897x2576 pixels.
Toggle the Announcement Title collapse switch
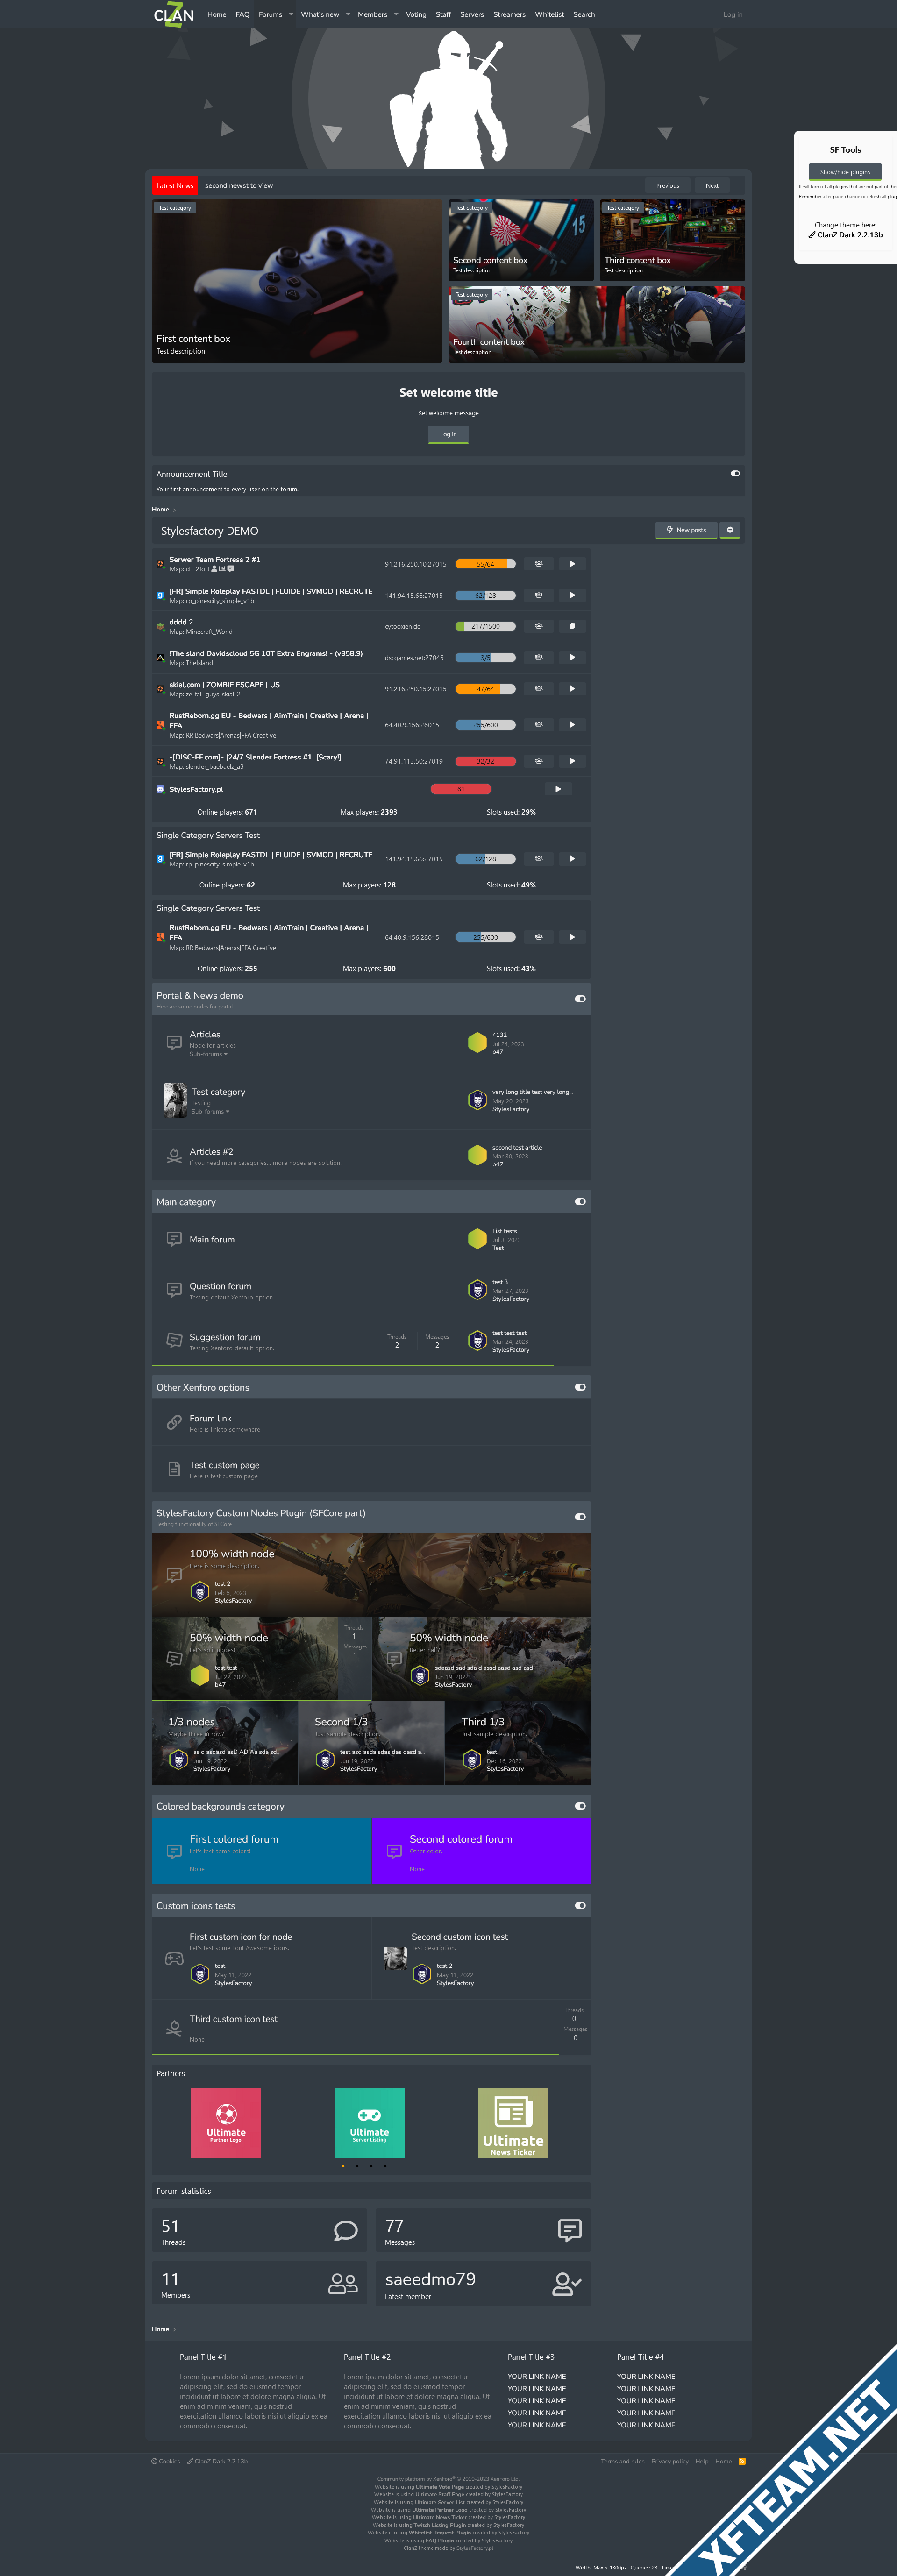735,474
